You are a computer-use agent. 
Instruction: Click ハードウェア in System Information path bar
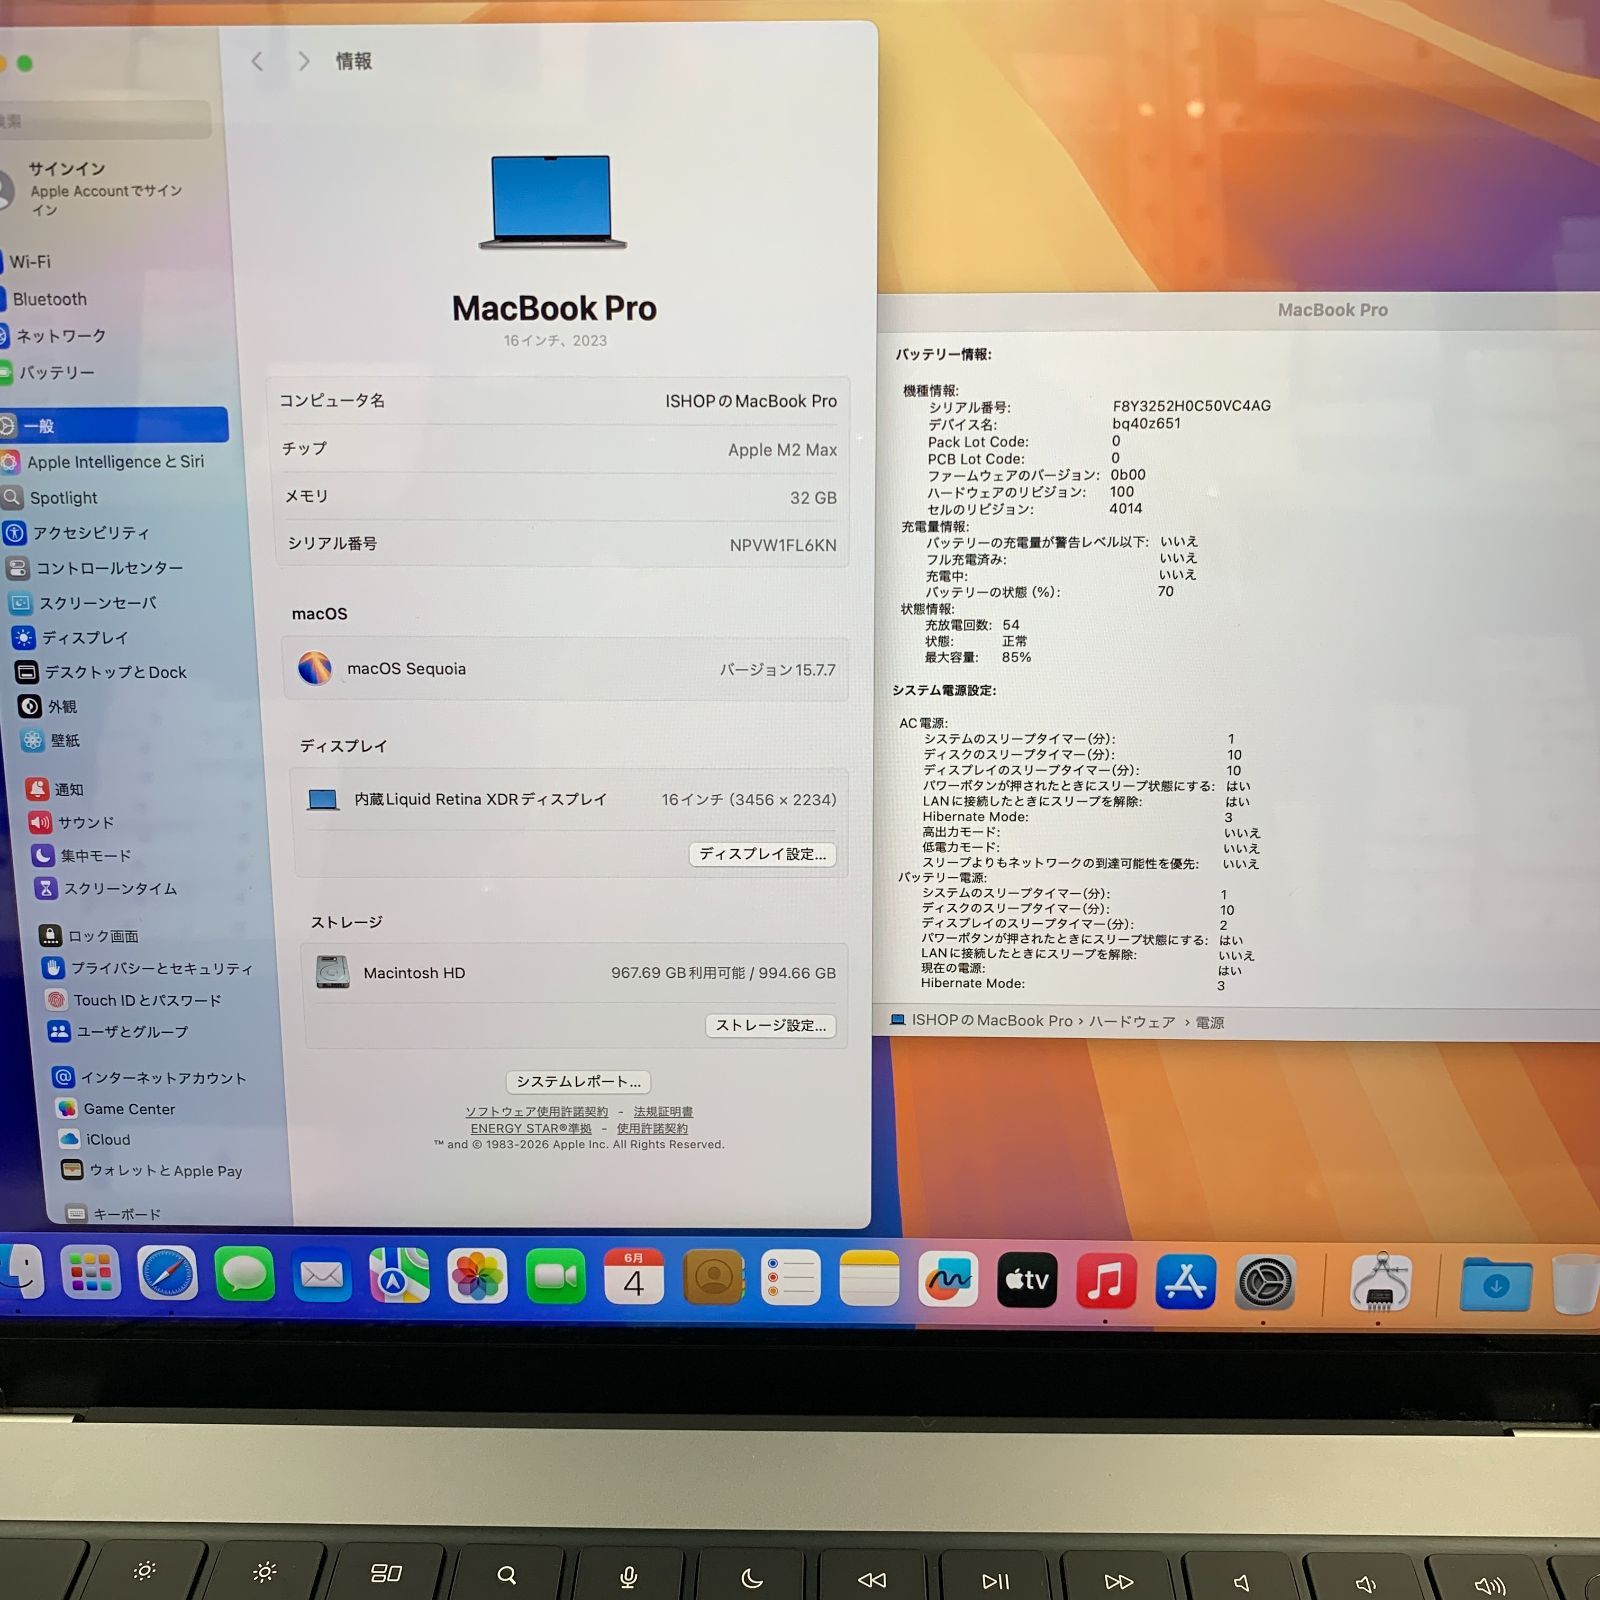[1132, 1022]
